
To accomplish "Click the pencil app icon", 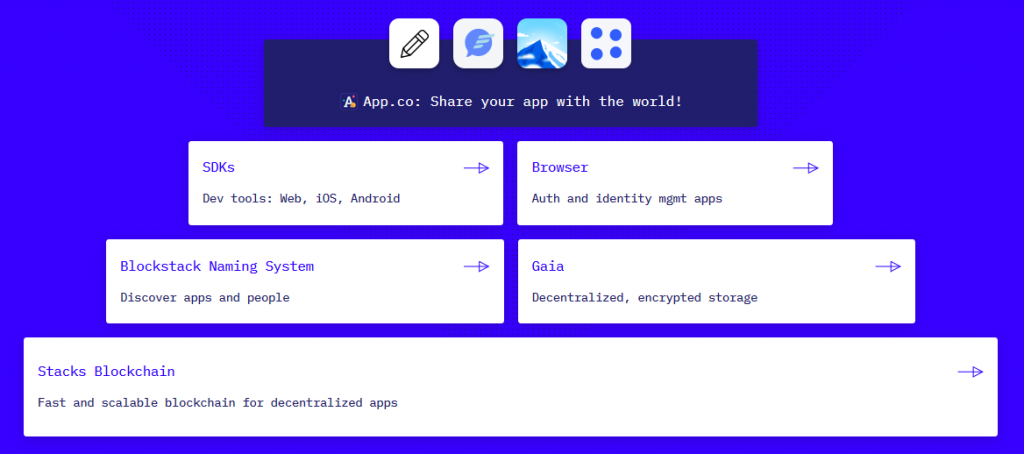I will click(x=414, y=44).
